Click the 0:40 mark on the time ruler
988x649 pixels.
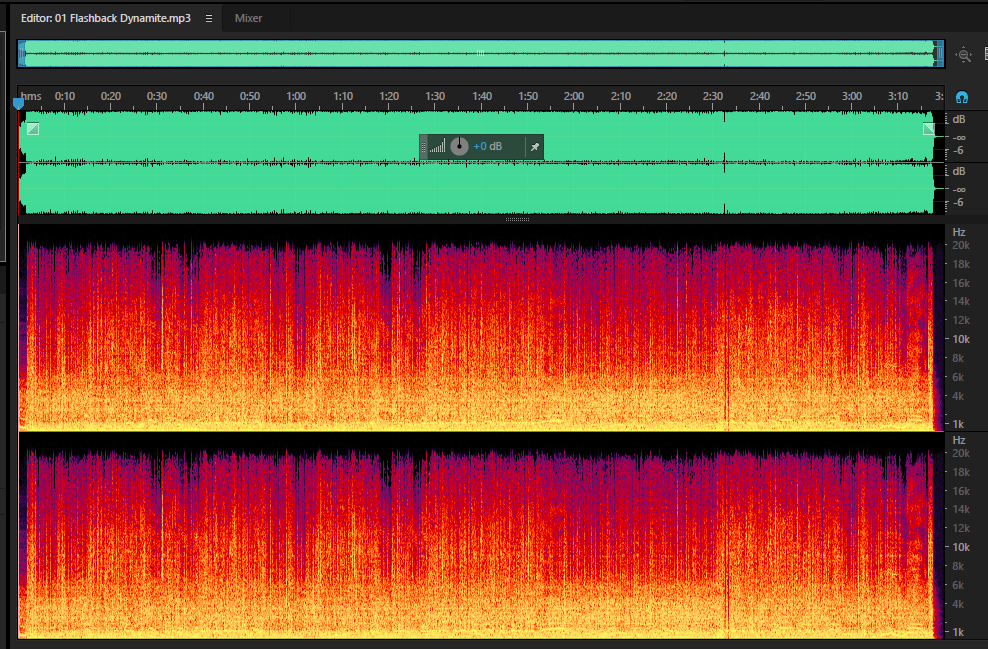[x=204, y=96]
